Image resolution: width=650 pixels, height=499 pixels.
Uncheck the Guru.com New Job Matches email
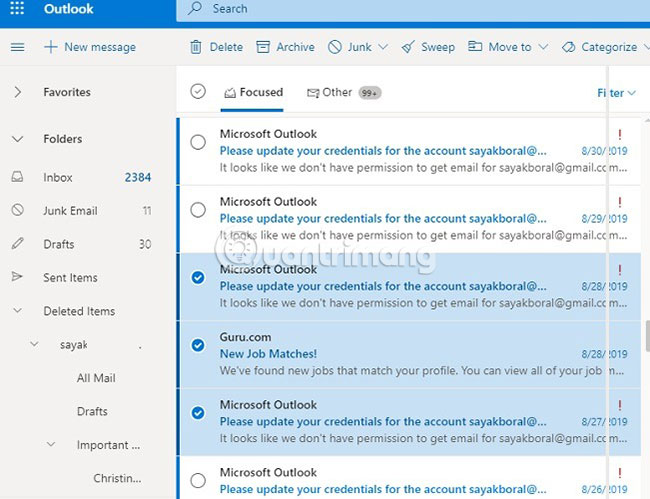198,345
